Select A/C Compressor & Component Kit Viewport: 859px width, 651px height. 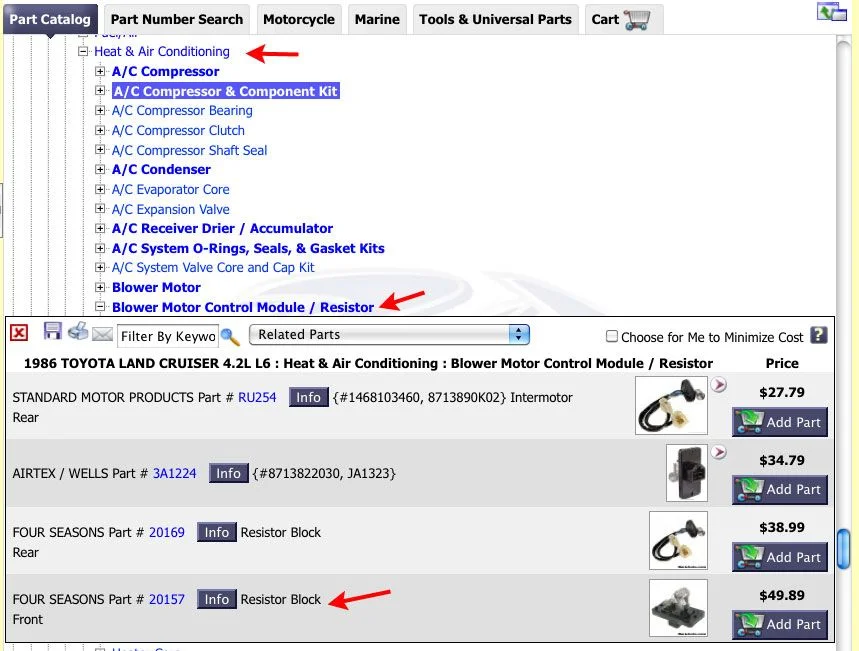tap(226, 91)
